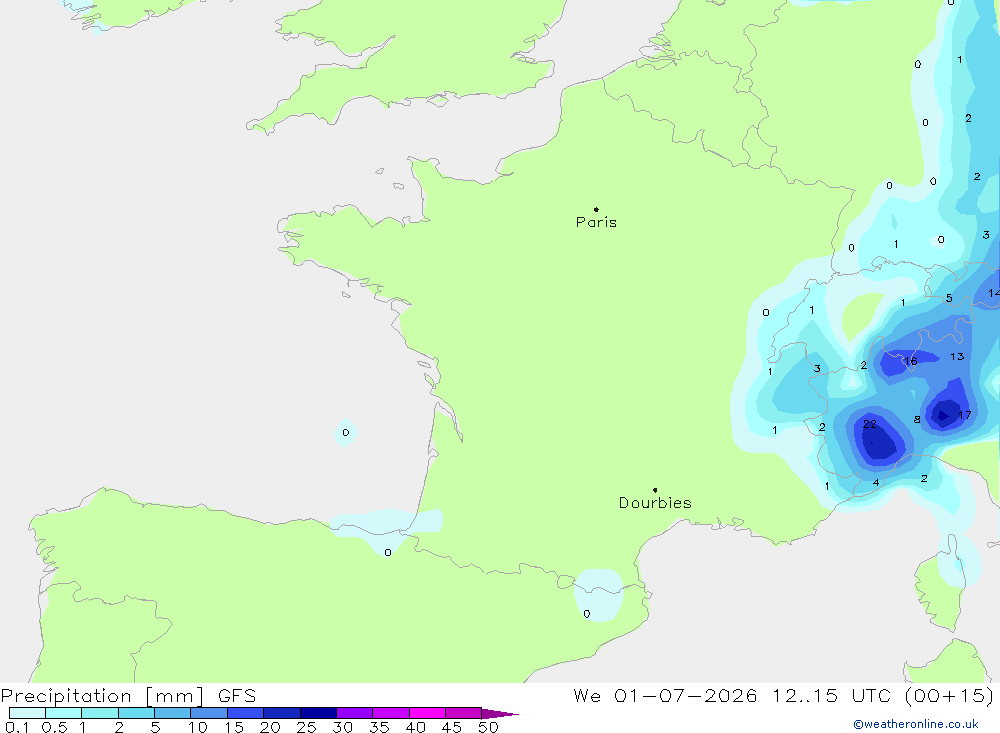This screenshot has height=733, width=1000.
Task: Click the '10' legend scale label
Action: tap(198, 727)
